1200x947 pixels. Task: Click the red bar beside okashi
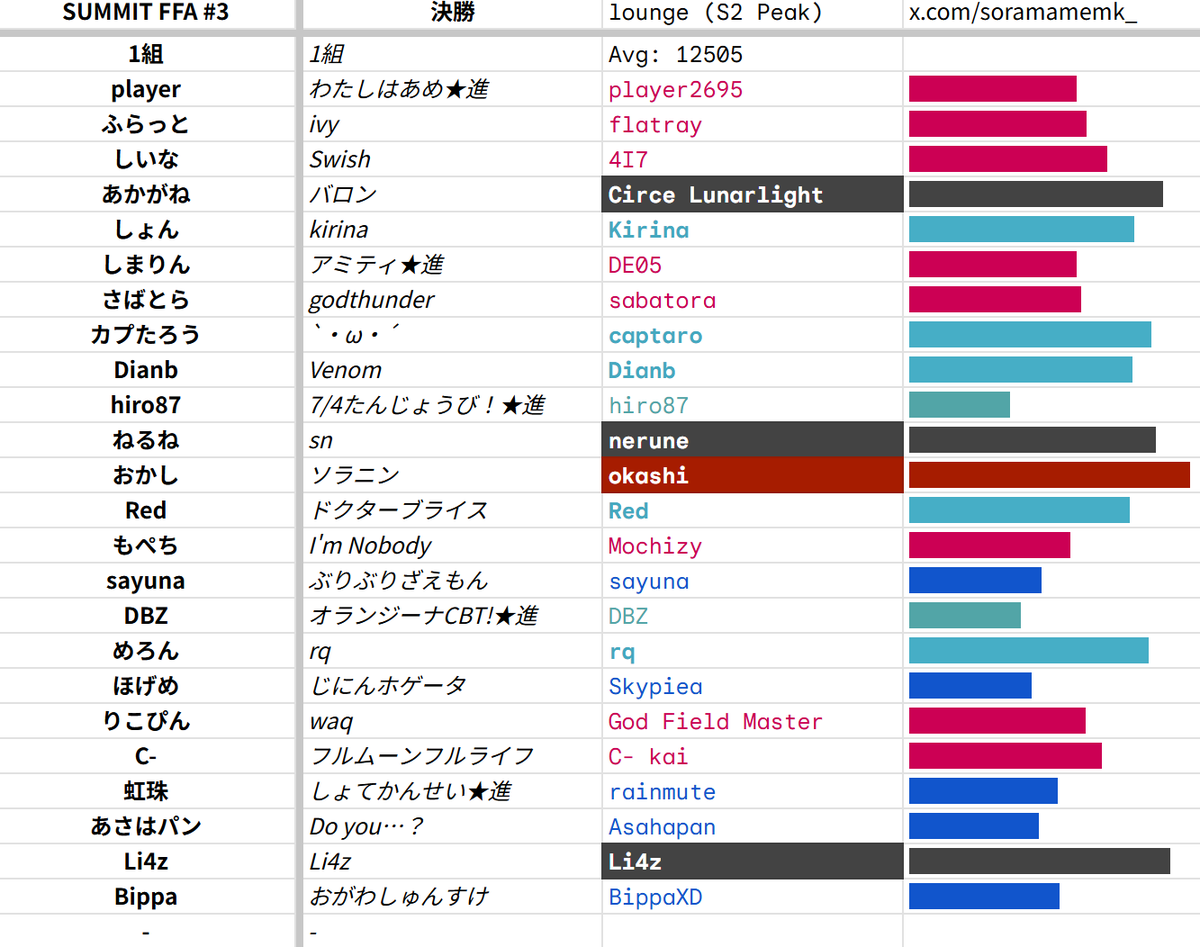click(1049, 475)
